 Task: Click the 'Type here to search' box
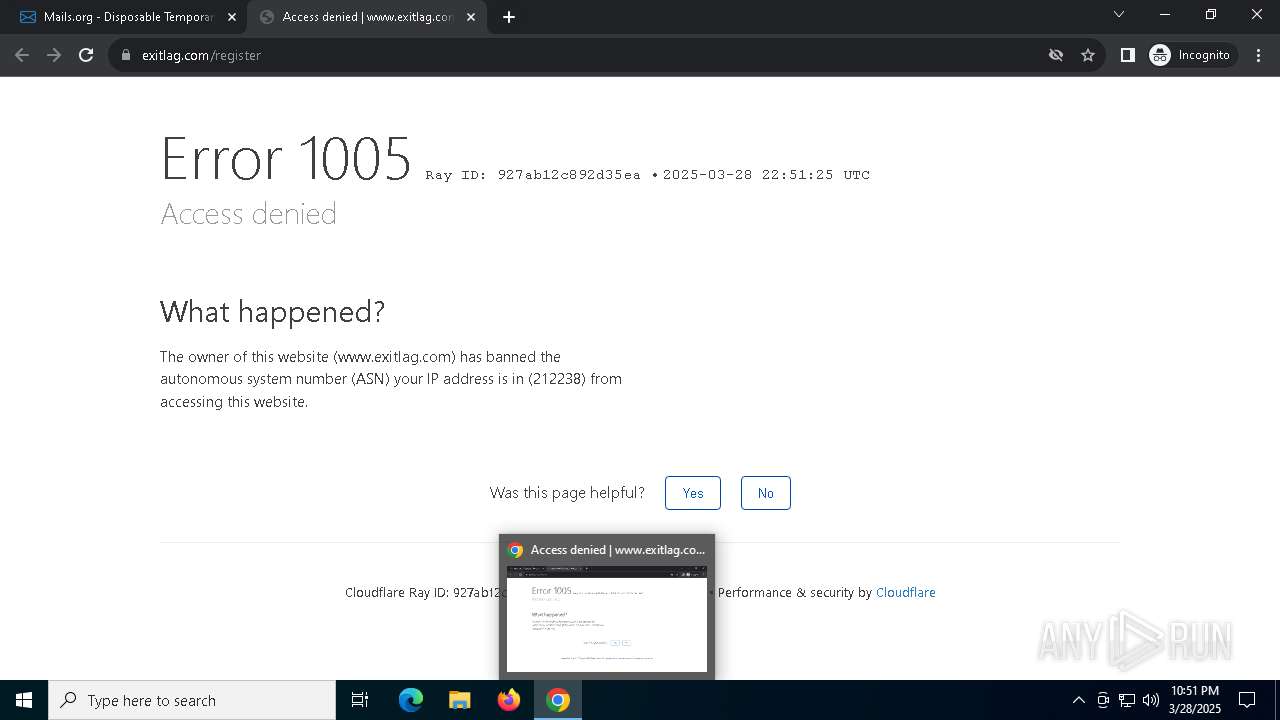192,700
